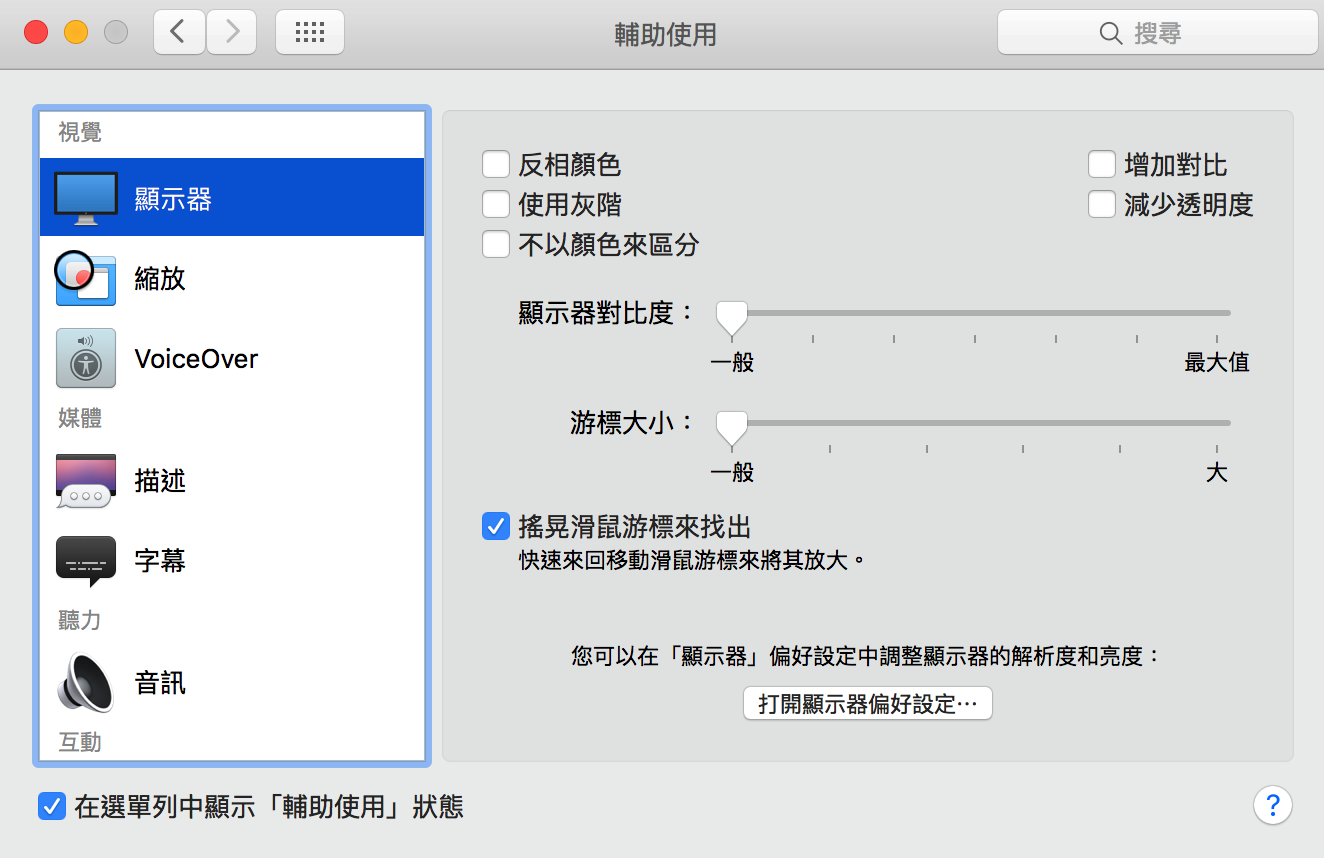Click the 打開顯示器偏好設定 button
The height and width of the screenshot is (858, 1324).
(867, 703)
